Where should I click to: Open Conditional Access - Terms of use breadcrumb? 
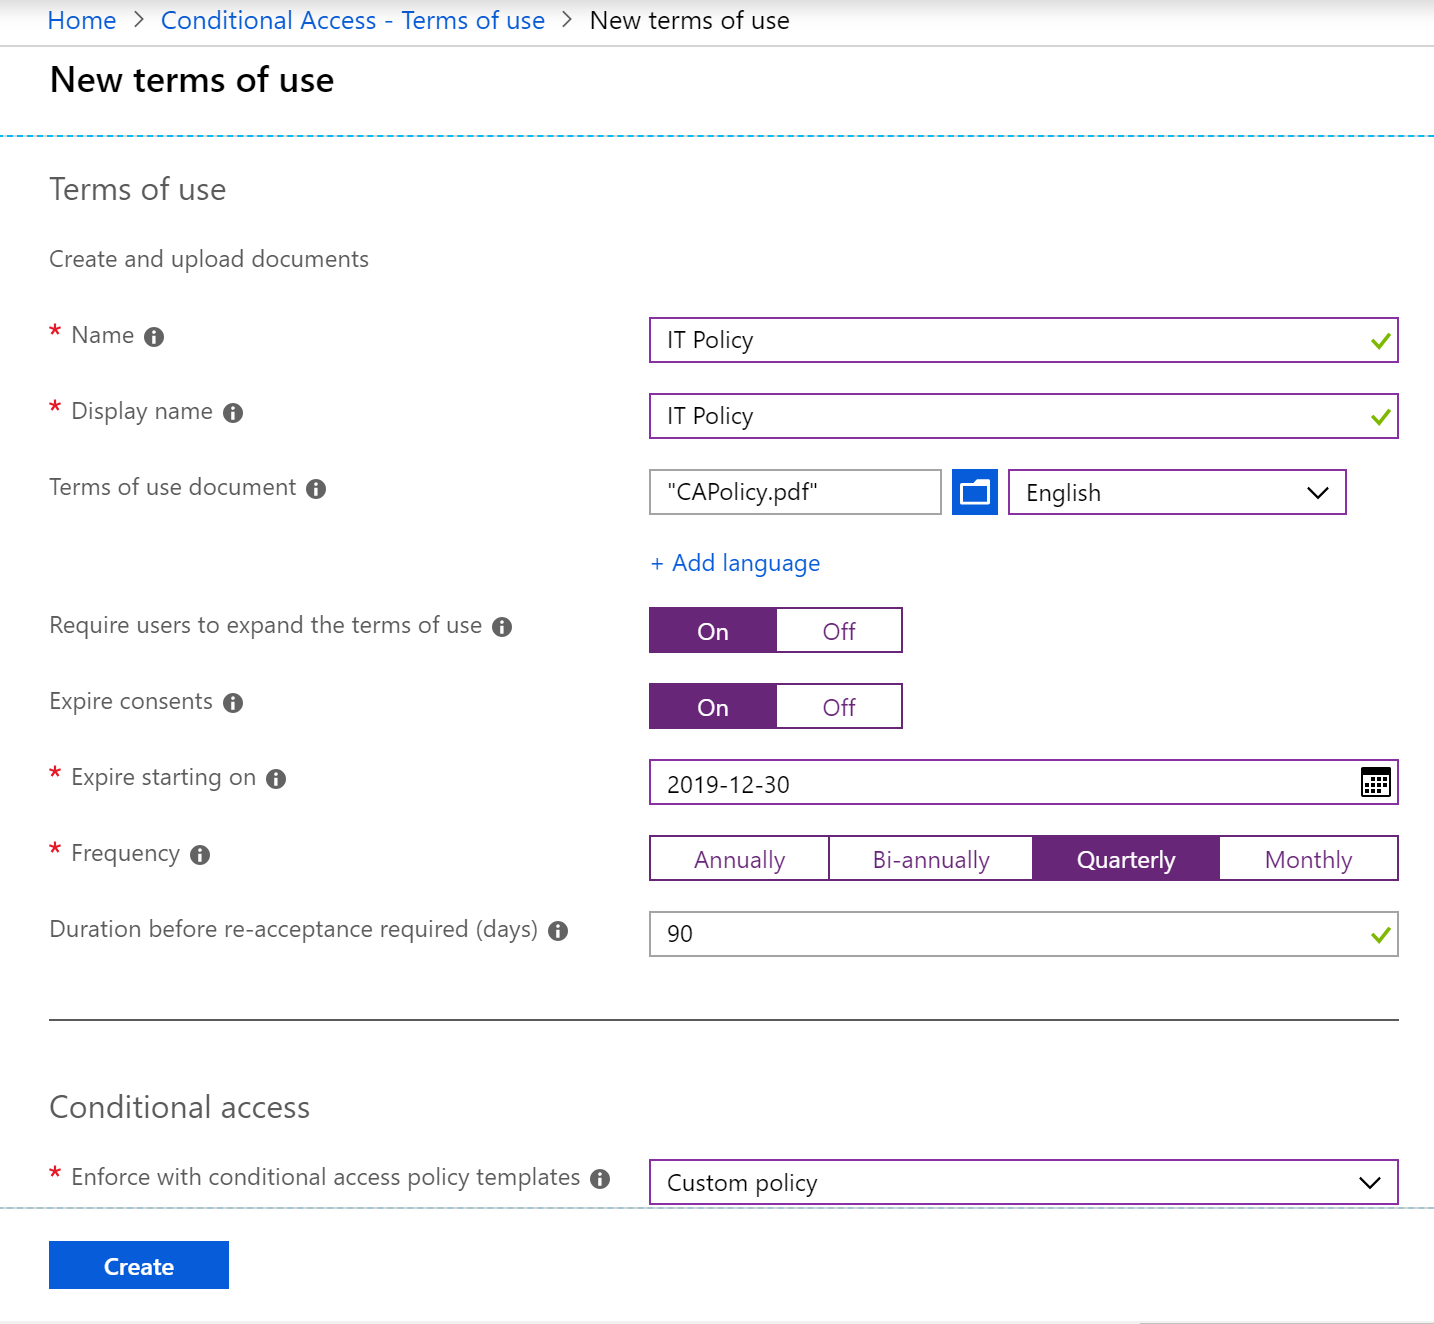tap(352, 21)
